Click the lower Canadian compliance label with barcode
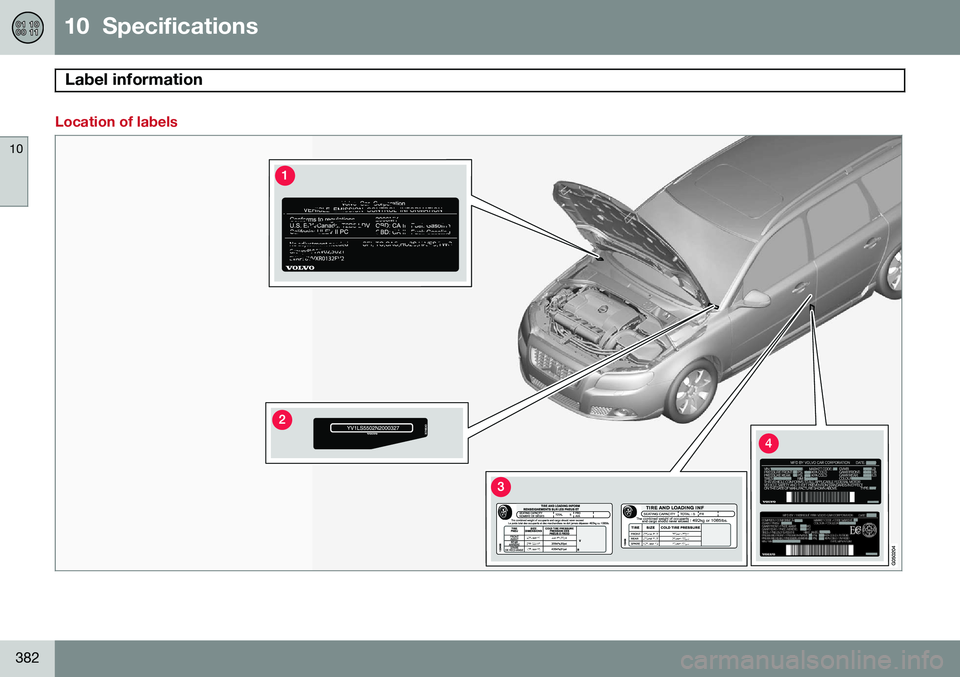960x677 pixels. click(820, 535)
